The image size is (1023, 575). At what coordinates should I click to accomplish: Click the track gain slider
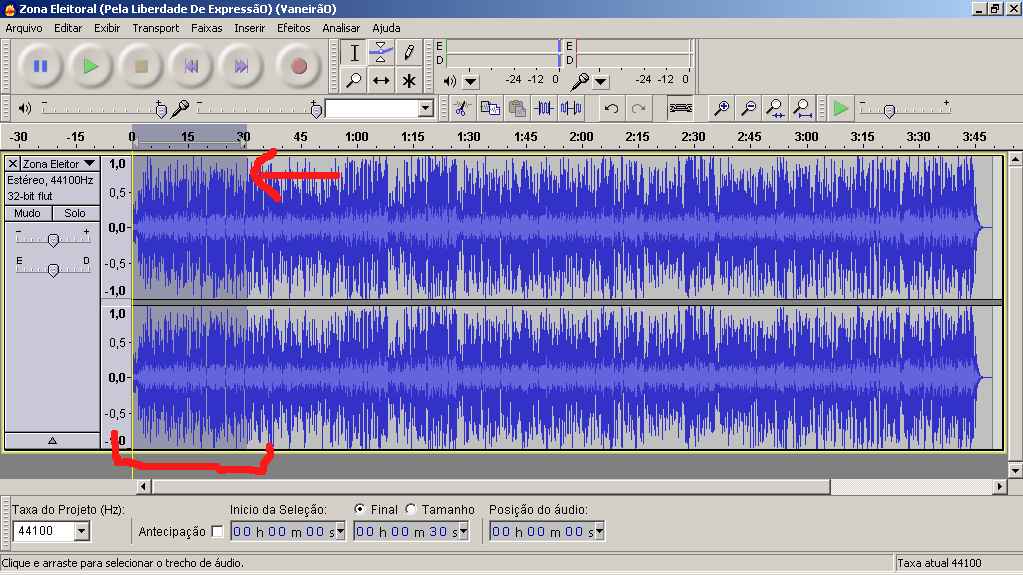[x=53, y=240]
